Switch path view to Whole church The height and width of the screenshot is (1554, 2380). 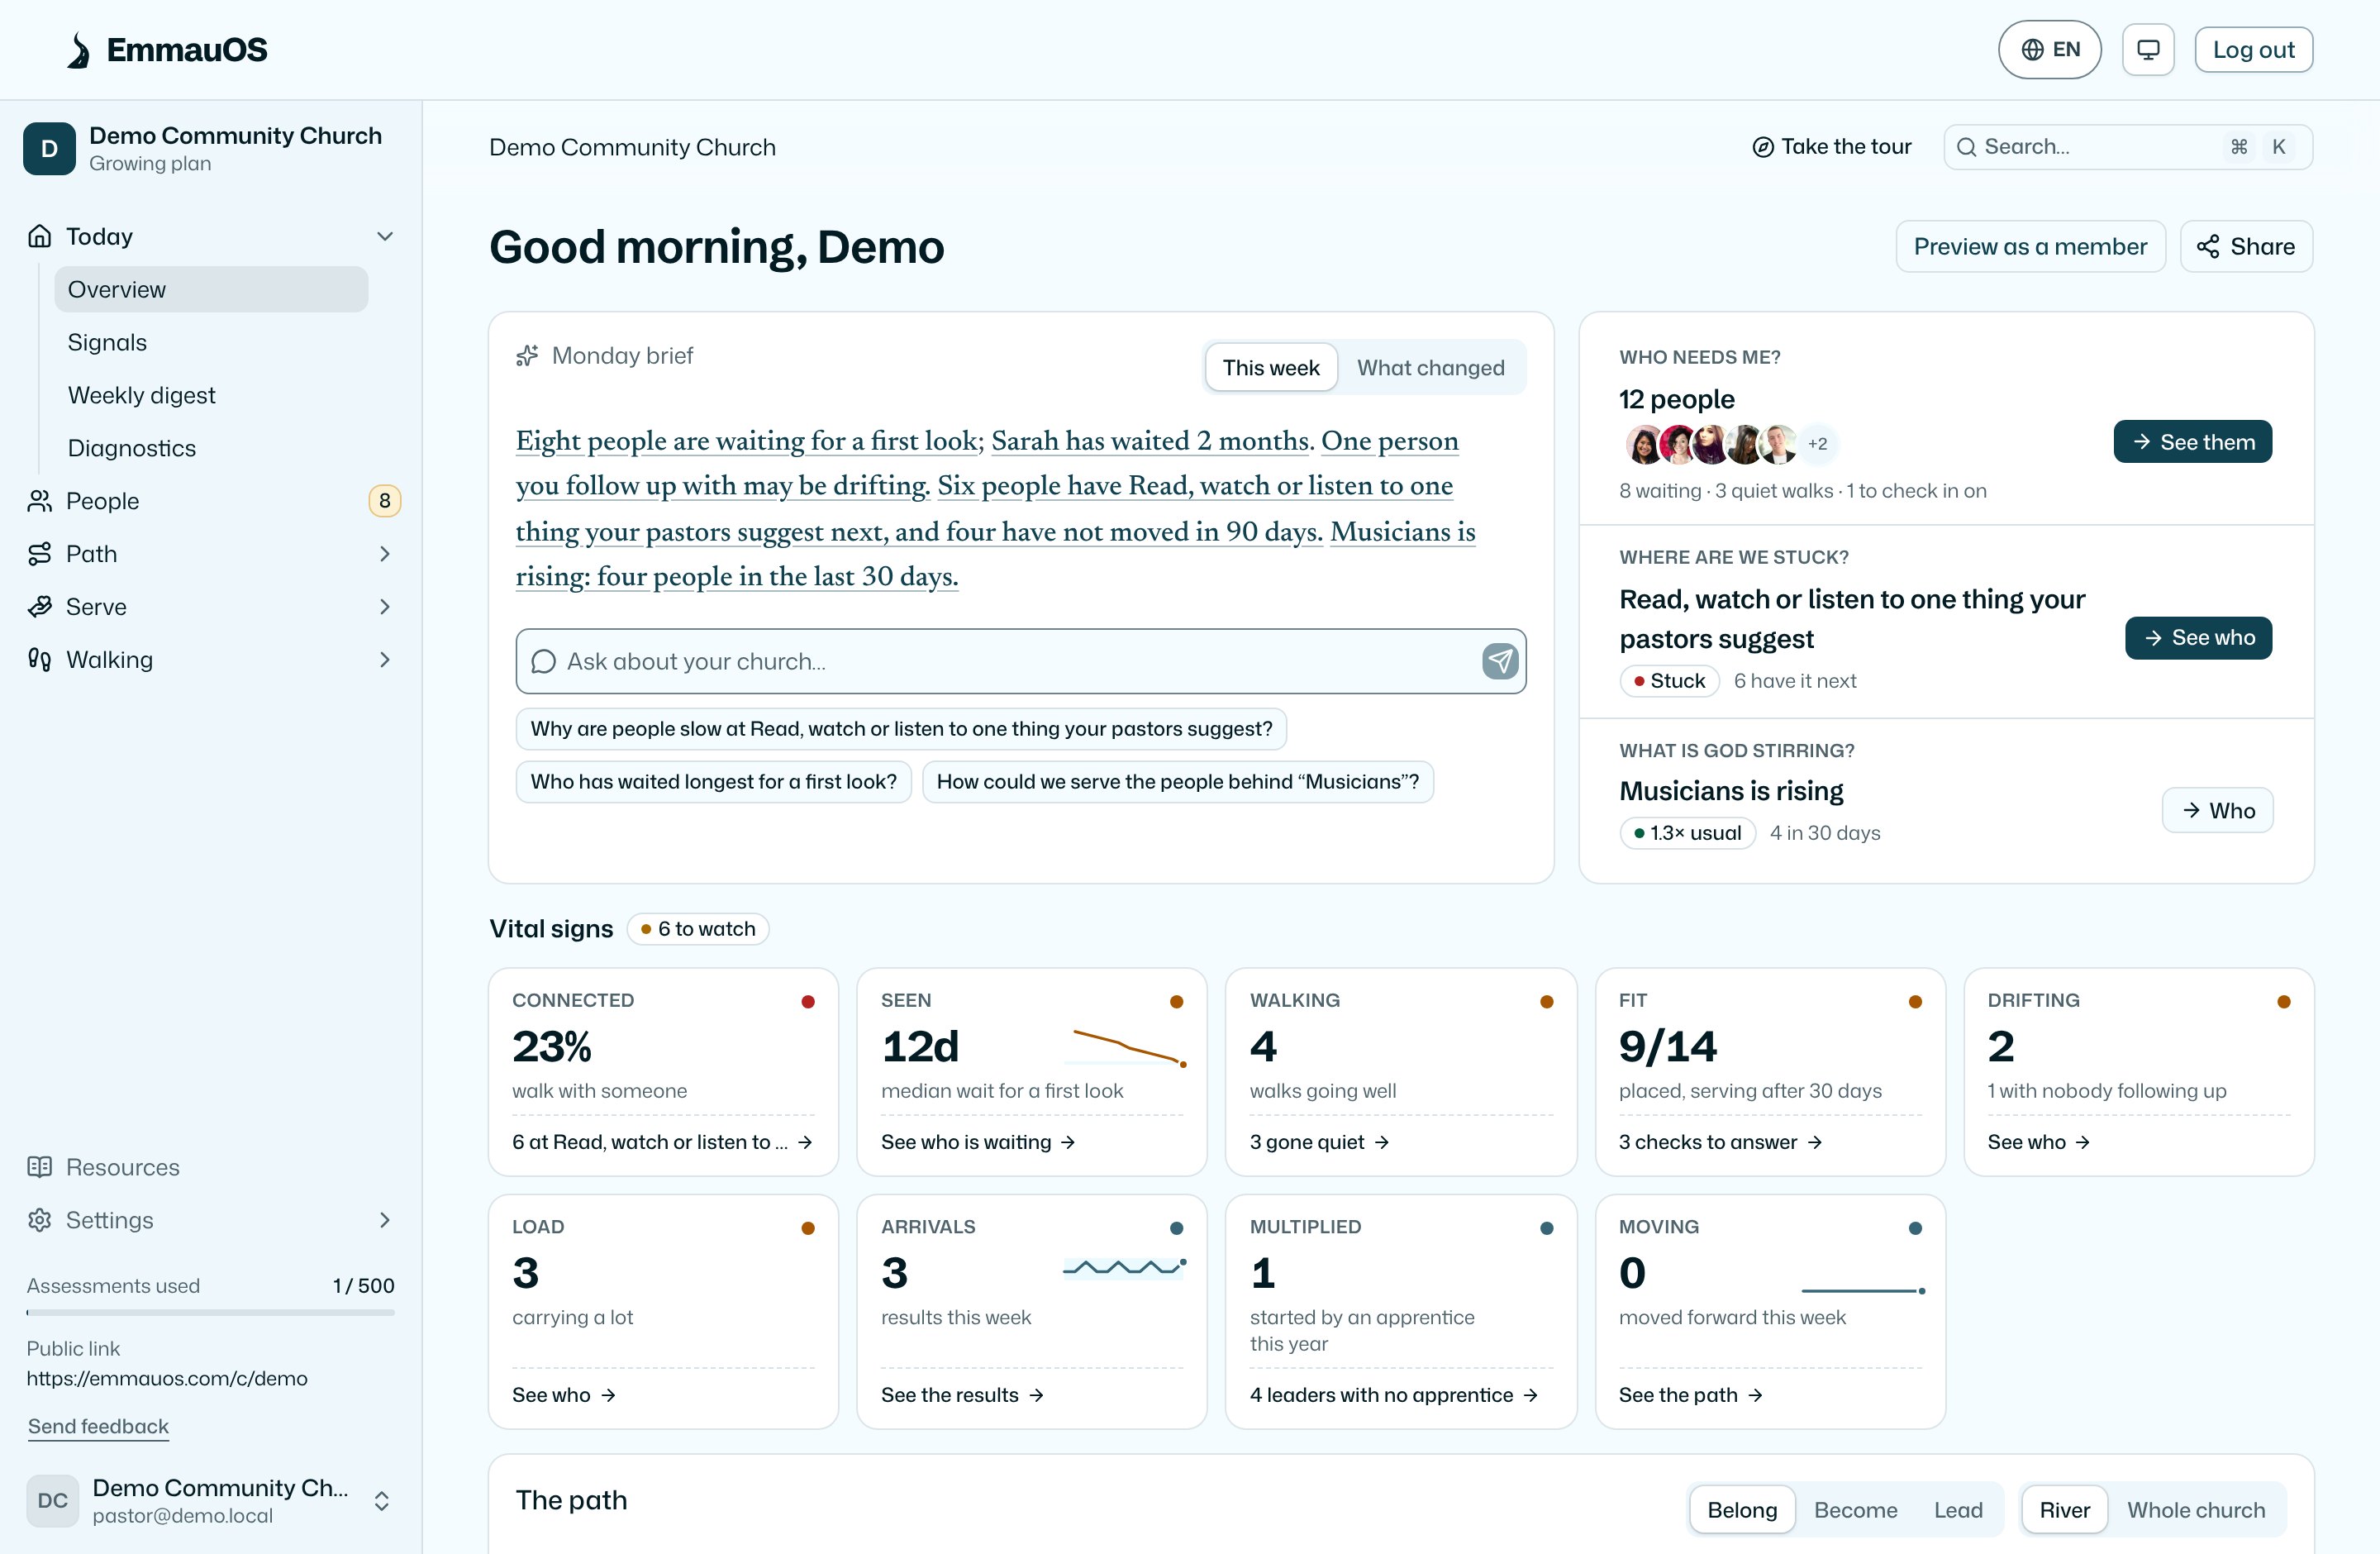tap(2196, 1510)
